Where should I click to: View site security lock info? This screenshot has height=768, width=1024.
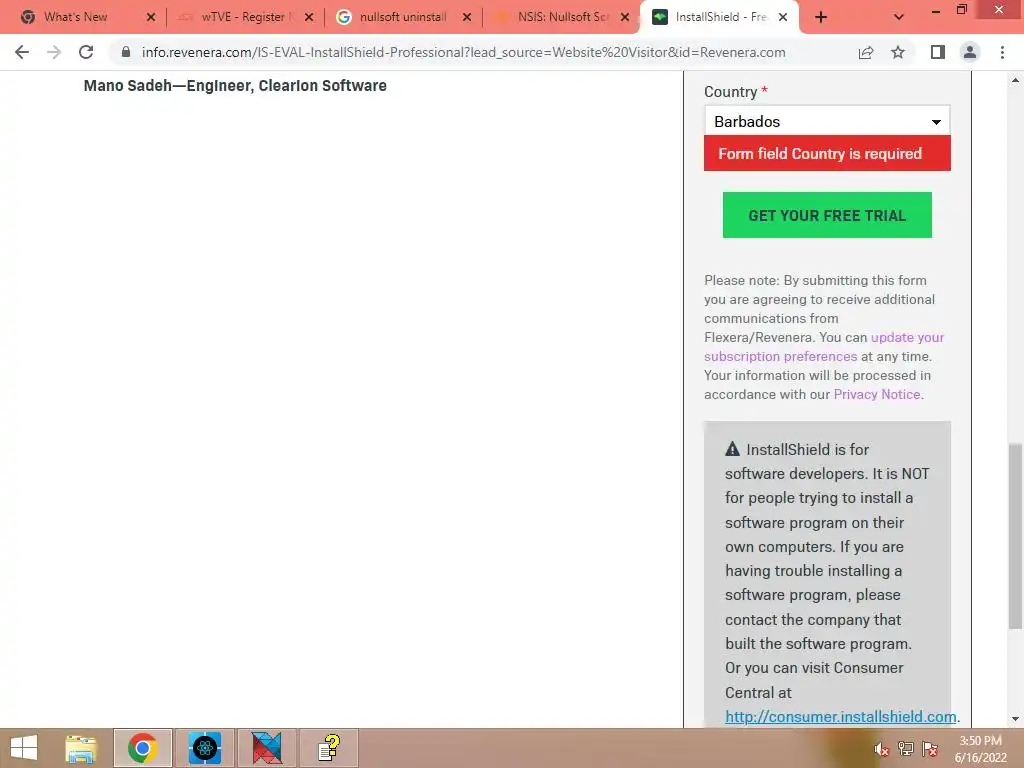pyautogui.click(x=126, y=52)
